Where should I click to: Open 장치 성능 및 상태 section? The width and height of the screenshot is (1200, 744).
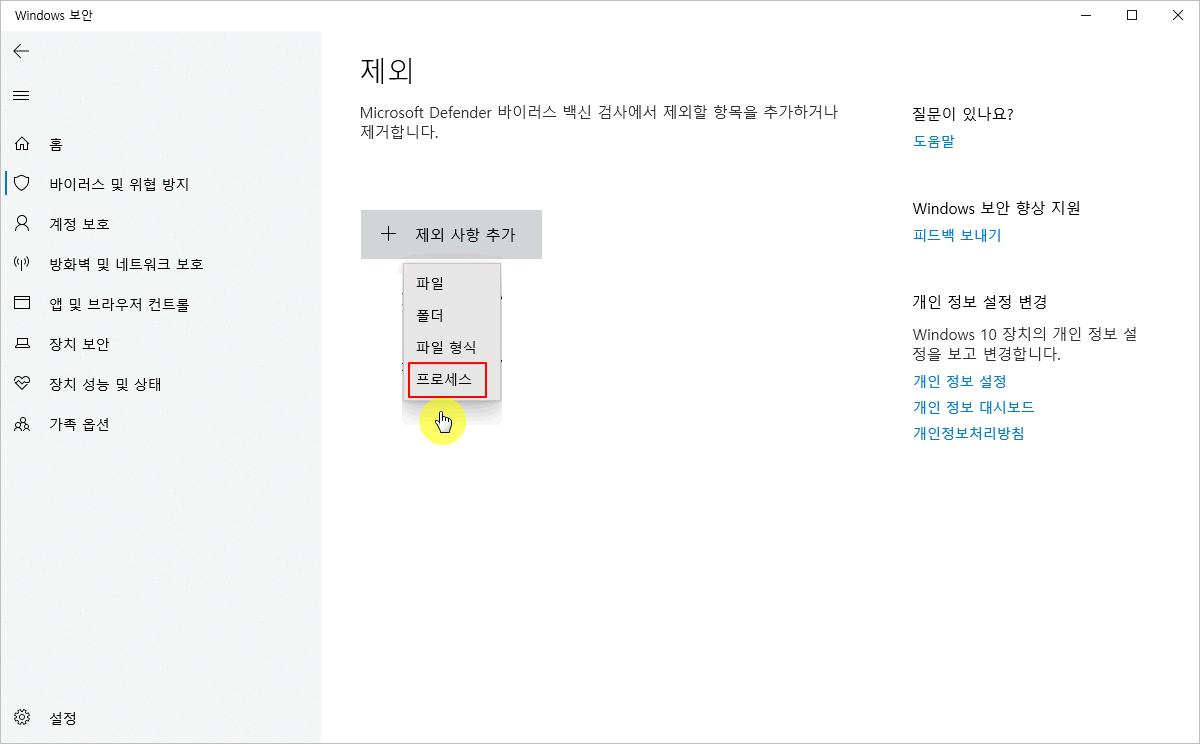pyautogui.click(x=160, y=384)
